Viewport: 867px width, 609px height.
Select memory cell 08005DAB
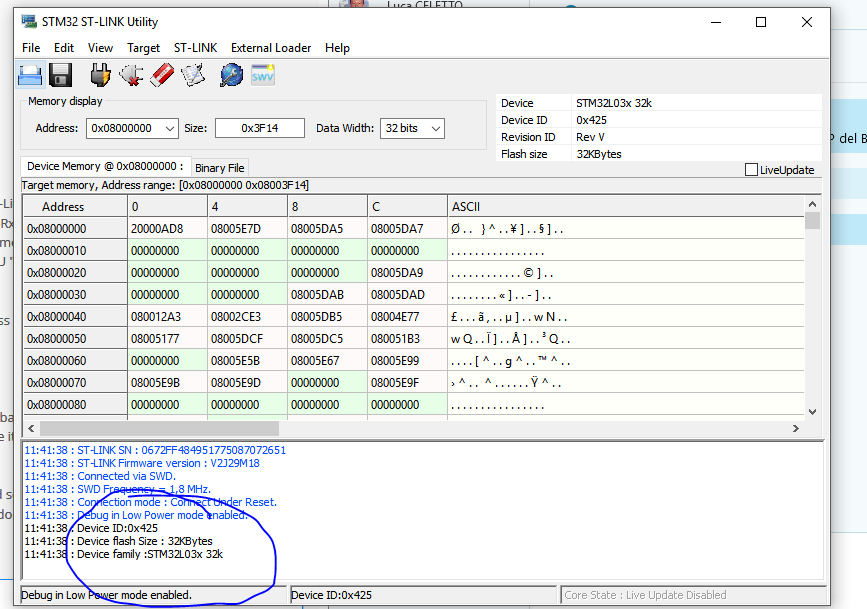pos(327,295)
